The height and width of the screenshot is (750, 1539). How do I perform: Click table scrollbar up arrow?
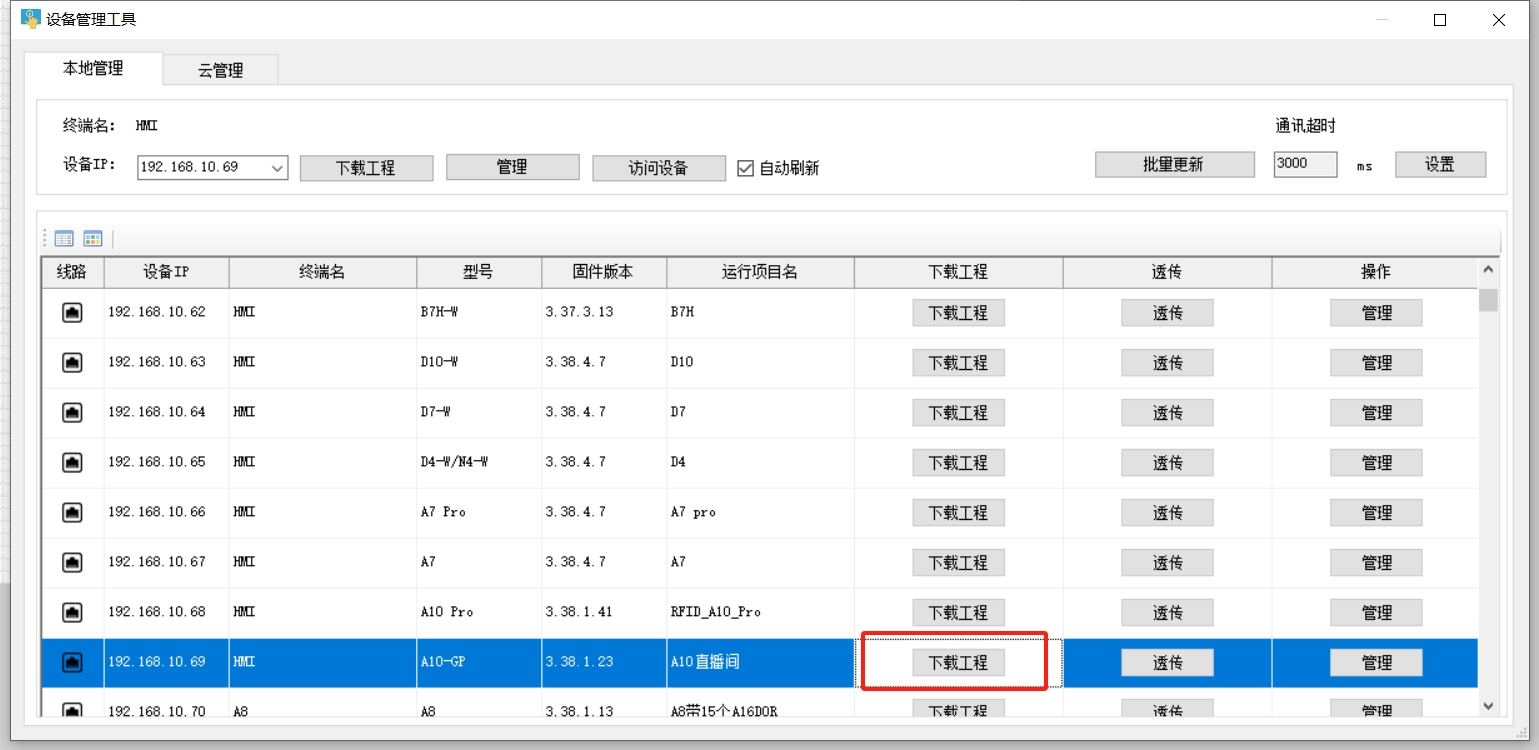pos(1488,270)
